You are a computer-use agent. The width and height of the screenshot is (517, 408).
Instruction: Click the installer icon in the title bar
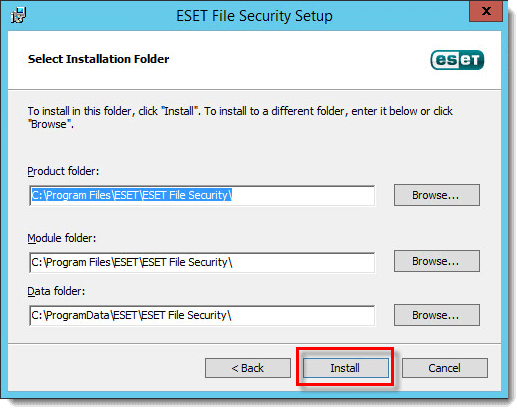18,15
